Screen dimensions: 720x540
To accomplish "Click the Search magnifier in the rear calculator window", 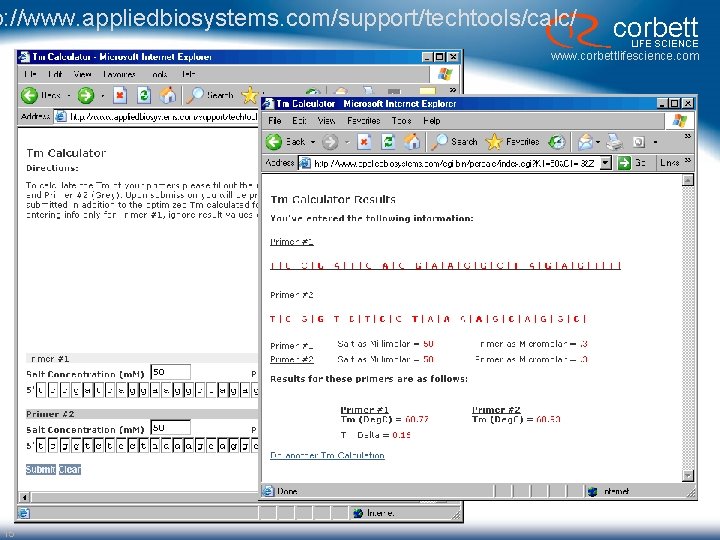I will (x=195, y=96).
